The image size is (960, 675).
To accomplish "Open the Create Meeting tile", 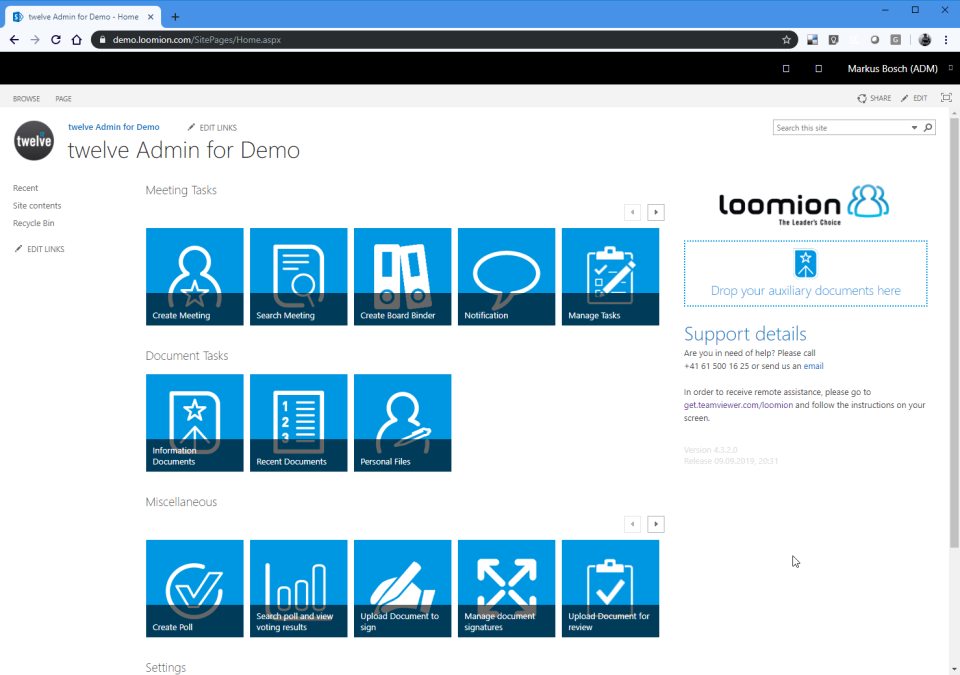I will pos(194,276).
